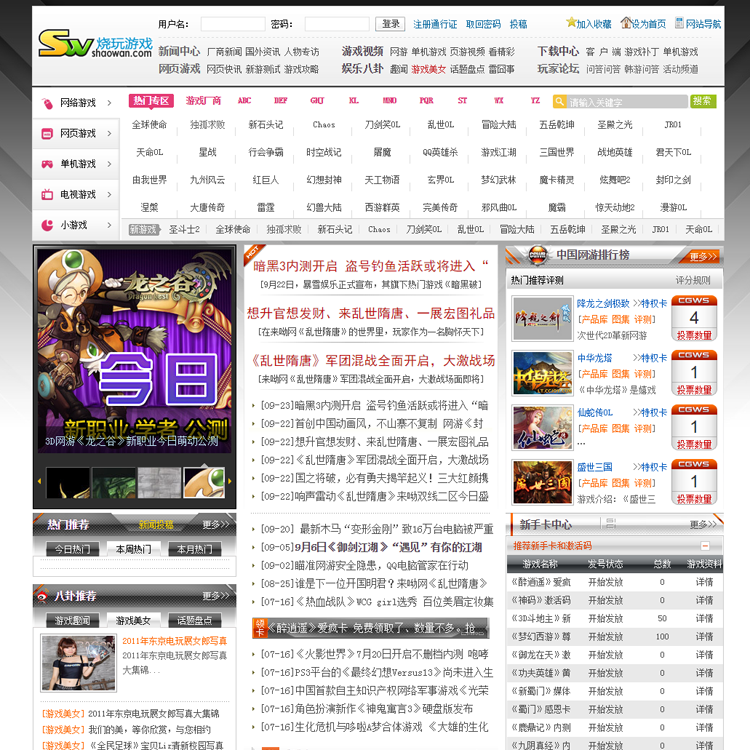Screen dimensions: 750x750
Task: Click the 中华龙塔 game thumbnail
Action: tap(542, 373)
